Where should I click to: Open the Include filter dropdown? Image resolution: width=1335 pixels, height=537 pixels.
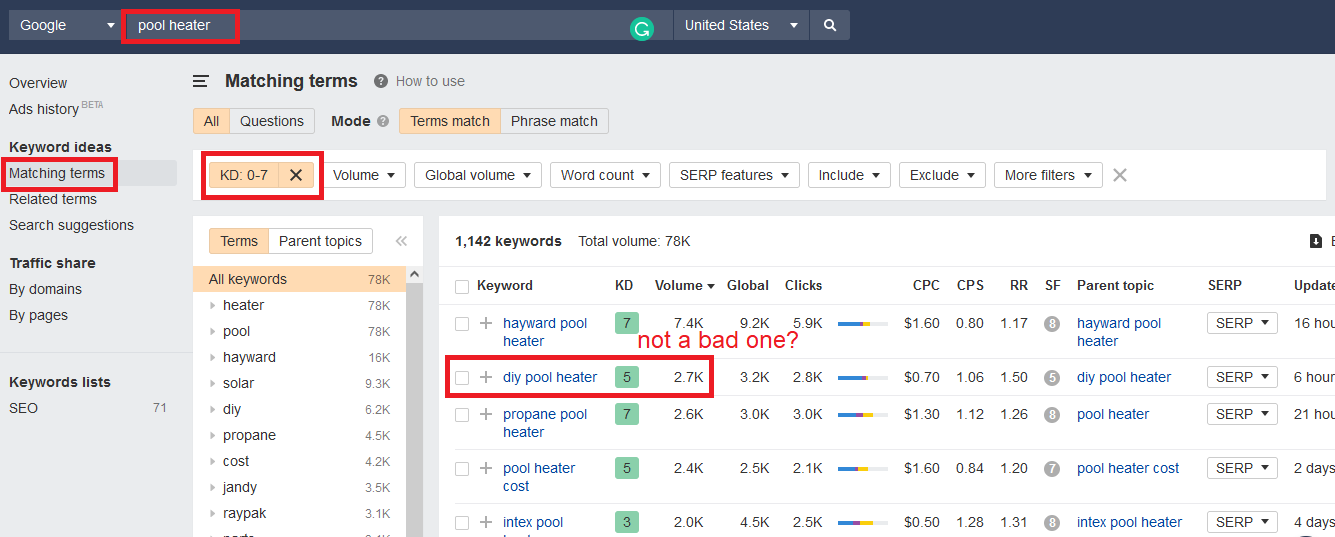[x=849, y=175]
